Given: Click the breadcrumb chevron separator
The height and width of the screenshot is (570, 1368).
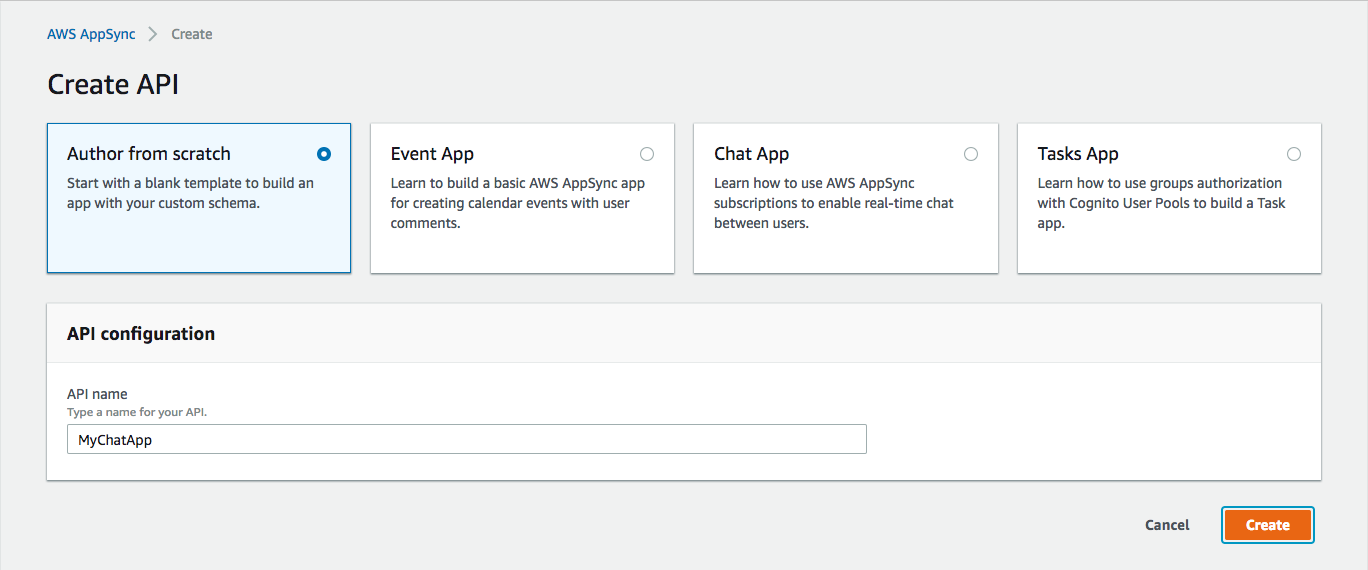Looking at the screenshot, I should pos(153,34).
